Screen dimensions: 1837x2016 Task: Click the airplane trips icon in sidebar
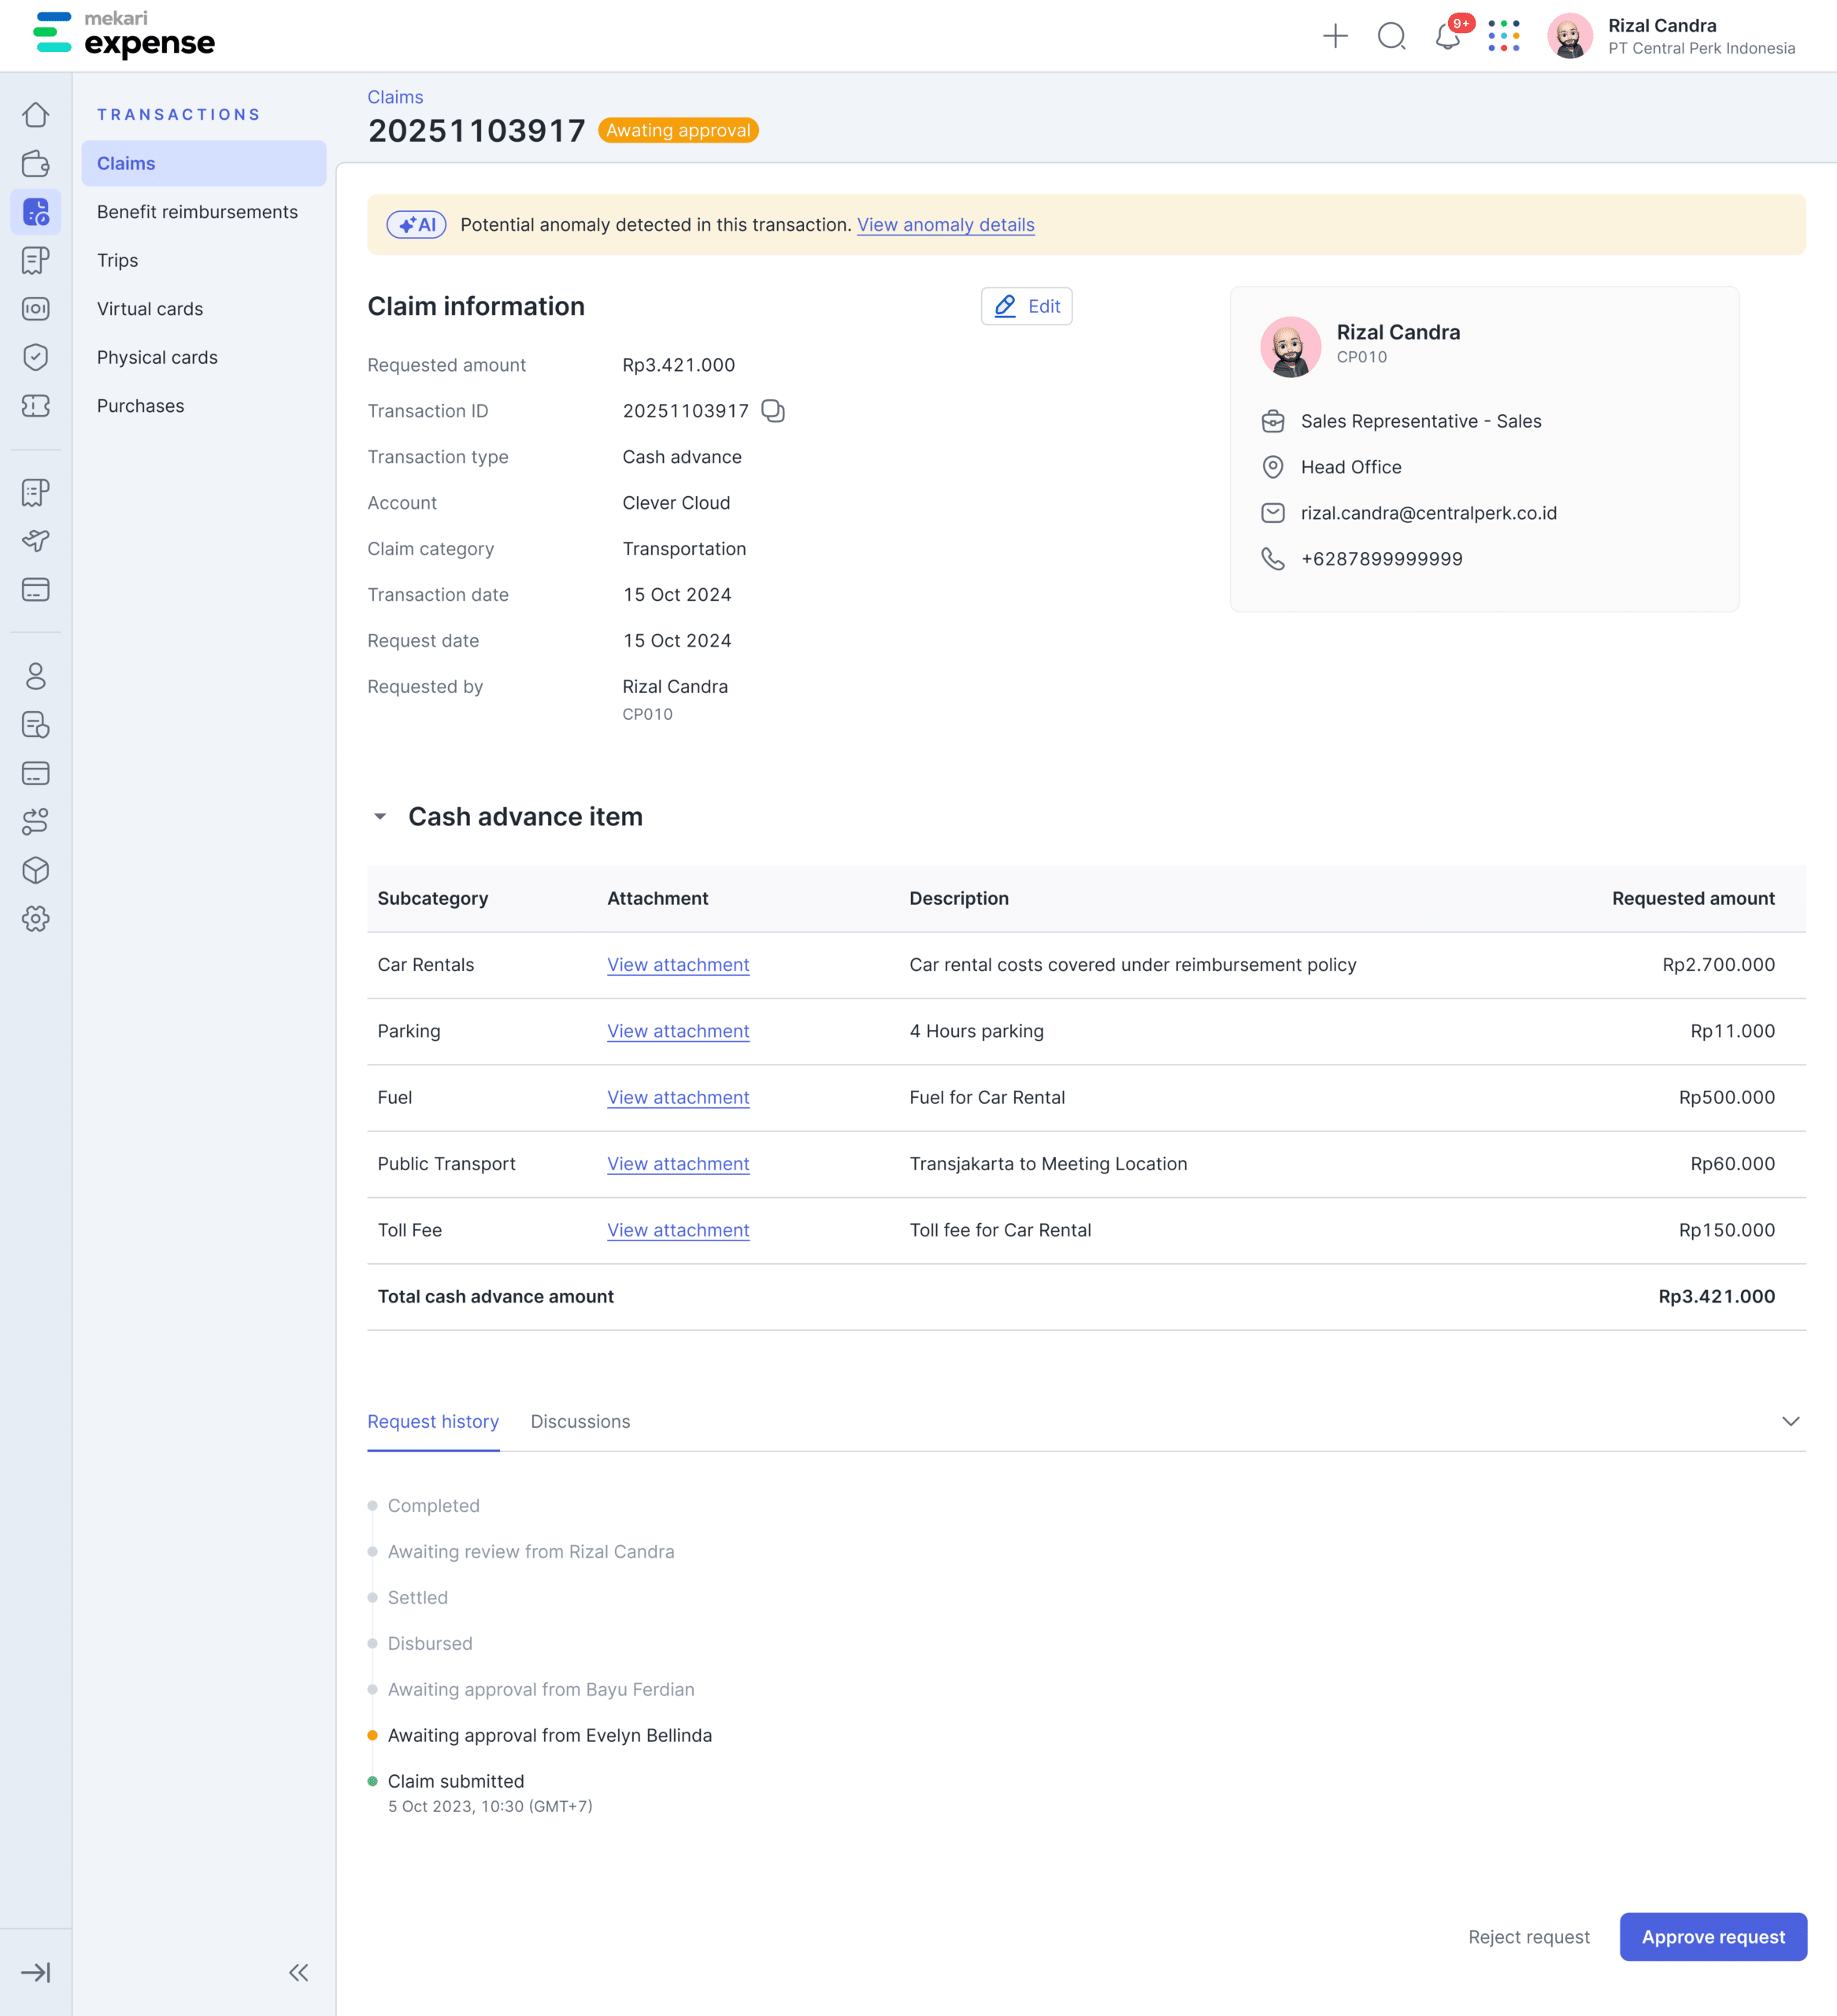[x=36, y=541]
